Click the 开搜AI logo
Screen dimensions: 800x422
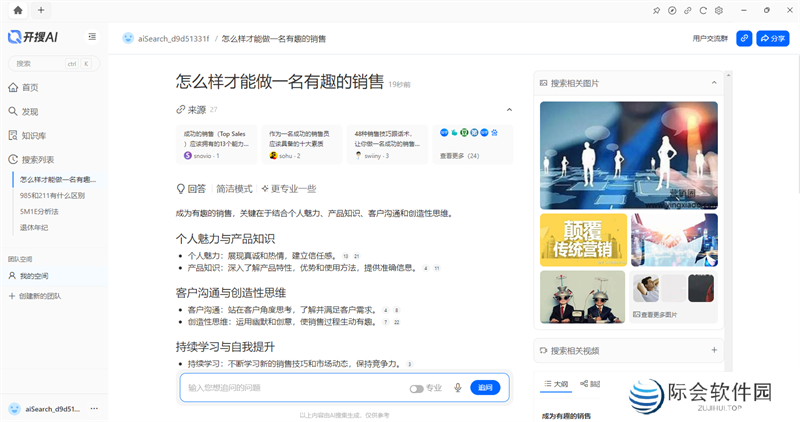[33, 37]
